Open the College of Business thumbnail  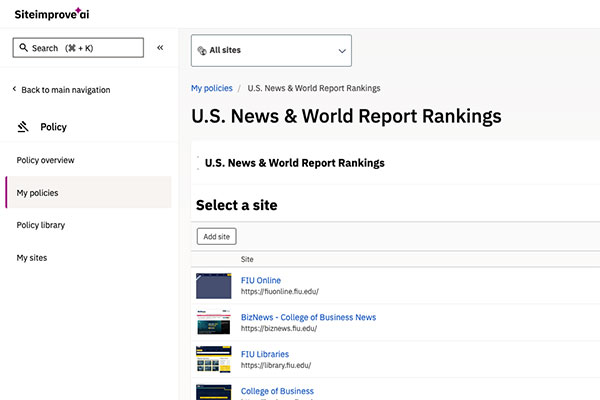click(x=214, y=392)
